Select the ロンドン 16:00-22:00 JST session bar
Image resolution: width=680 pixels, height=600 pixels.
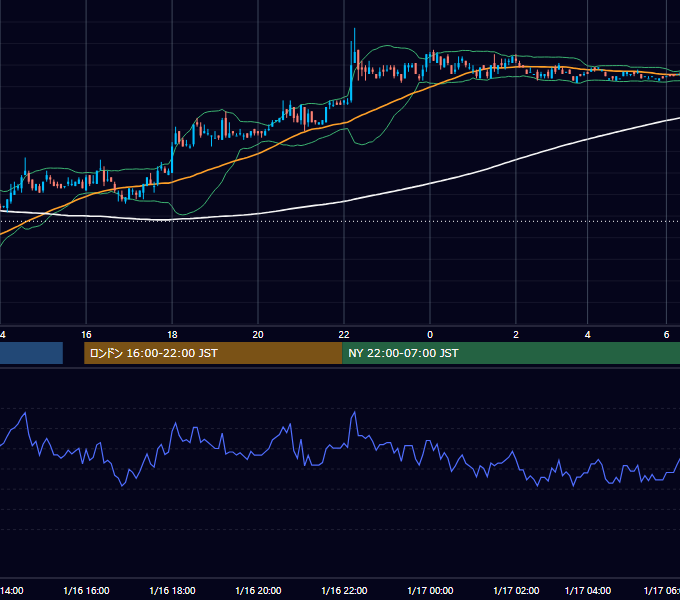pos(213,353)
